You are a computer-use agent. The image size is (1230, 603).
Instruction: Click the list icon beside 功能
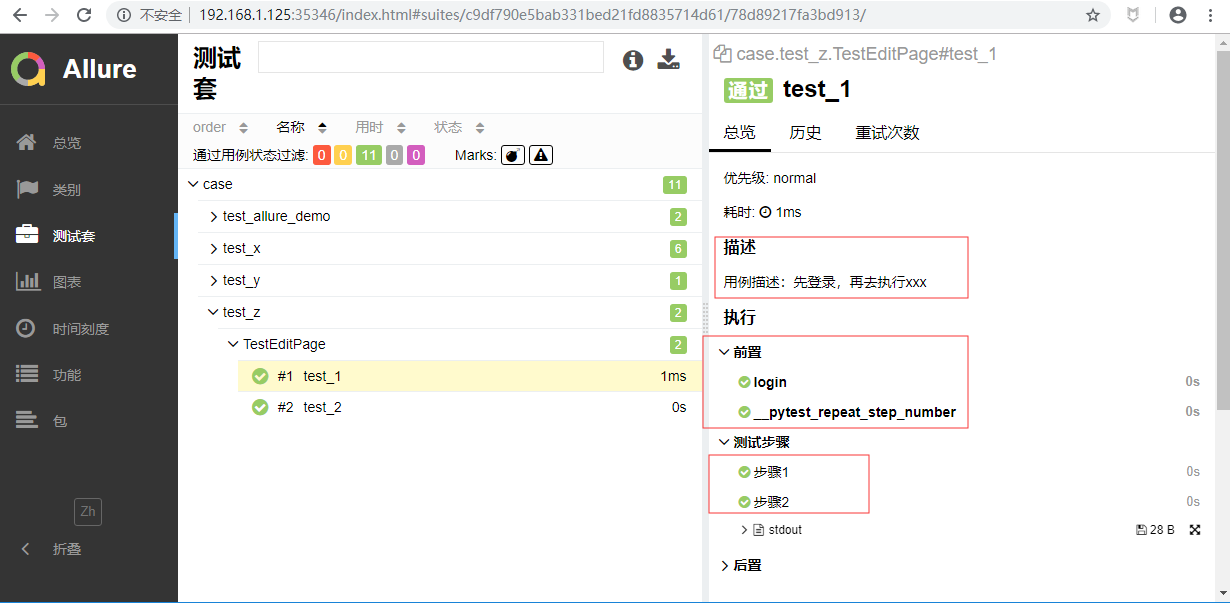coord(28,374)
